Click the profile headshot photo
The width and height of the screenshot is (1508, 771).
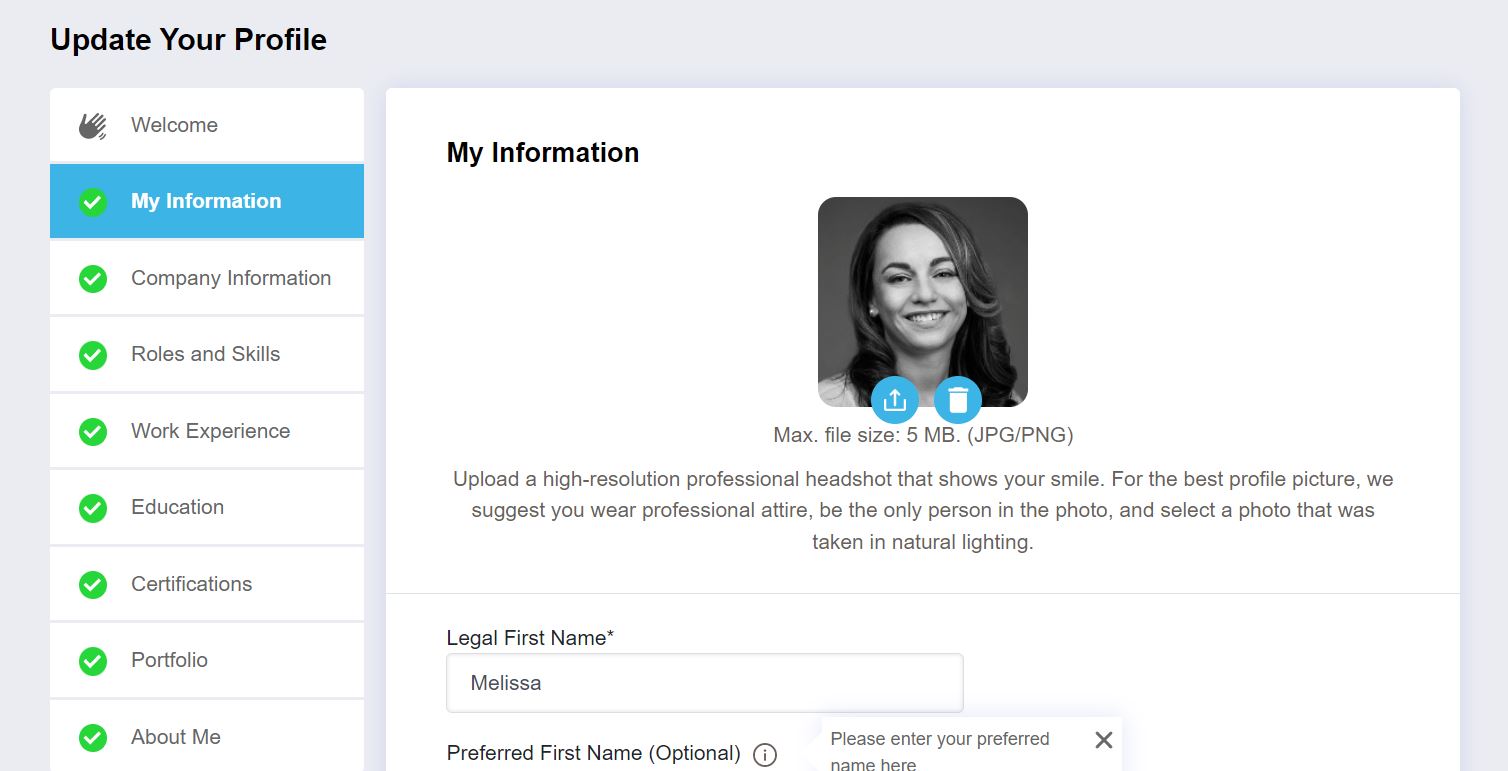[x=922, y=290]
